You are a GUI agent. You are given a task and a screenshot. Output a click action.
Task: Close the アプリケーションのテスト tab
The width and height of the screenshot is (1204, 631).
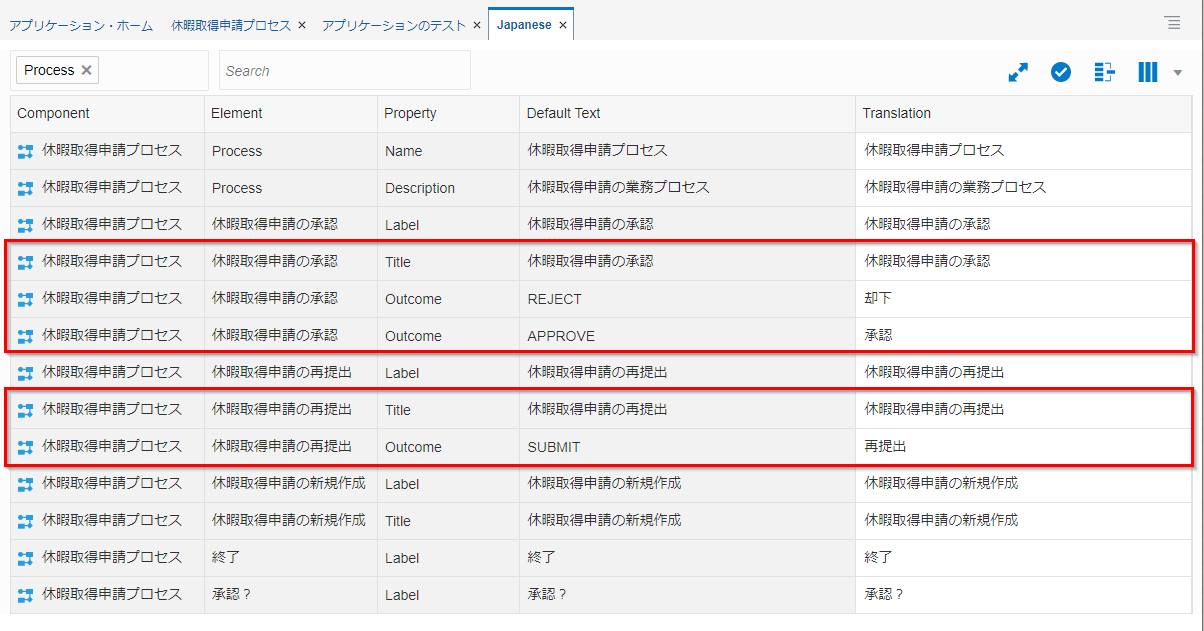(x=477, y=25)
